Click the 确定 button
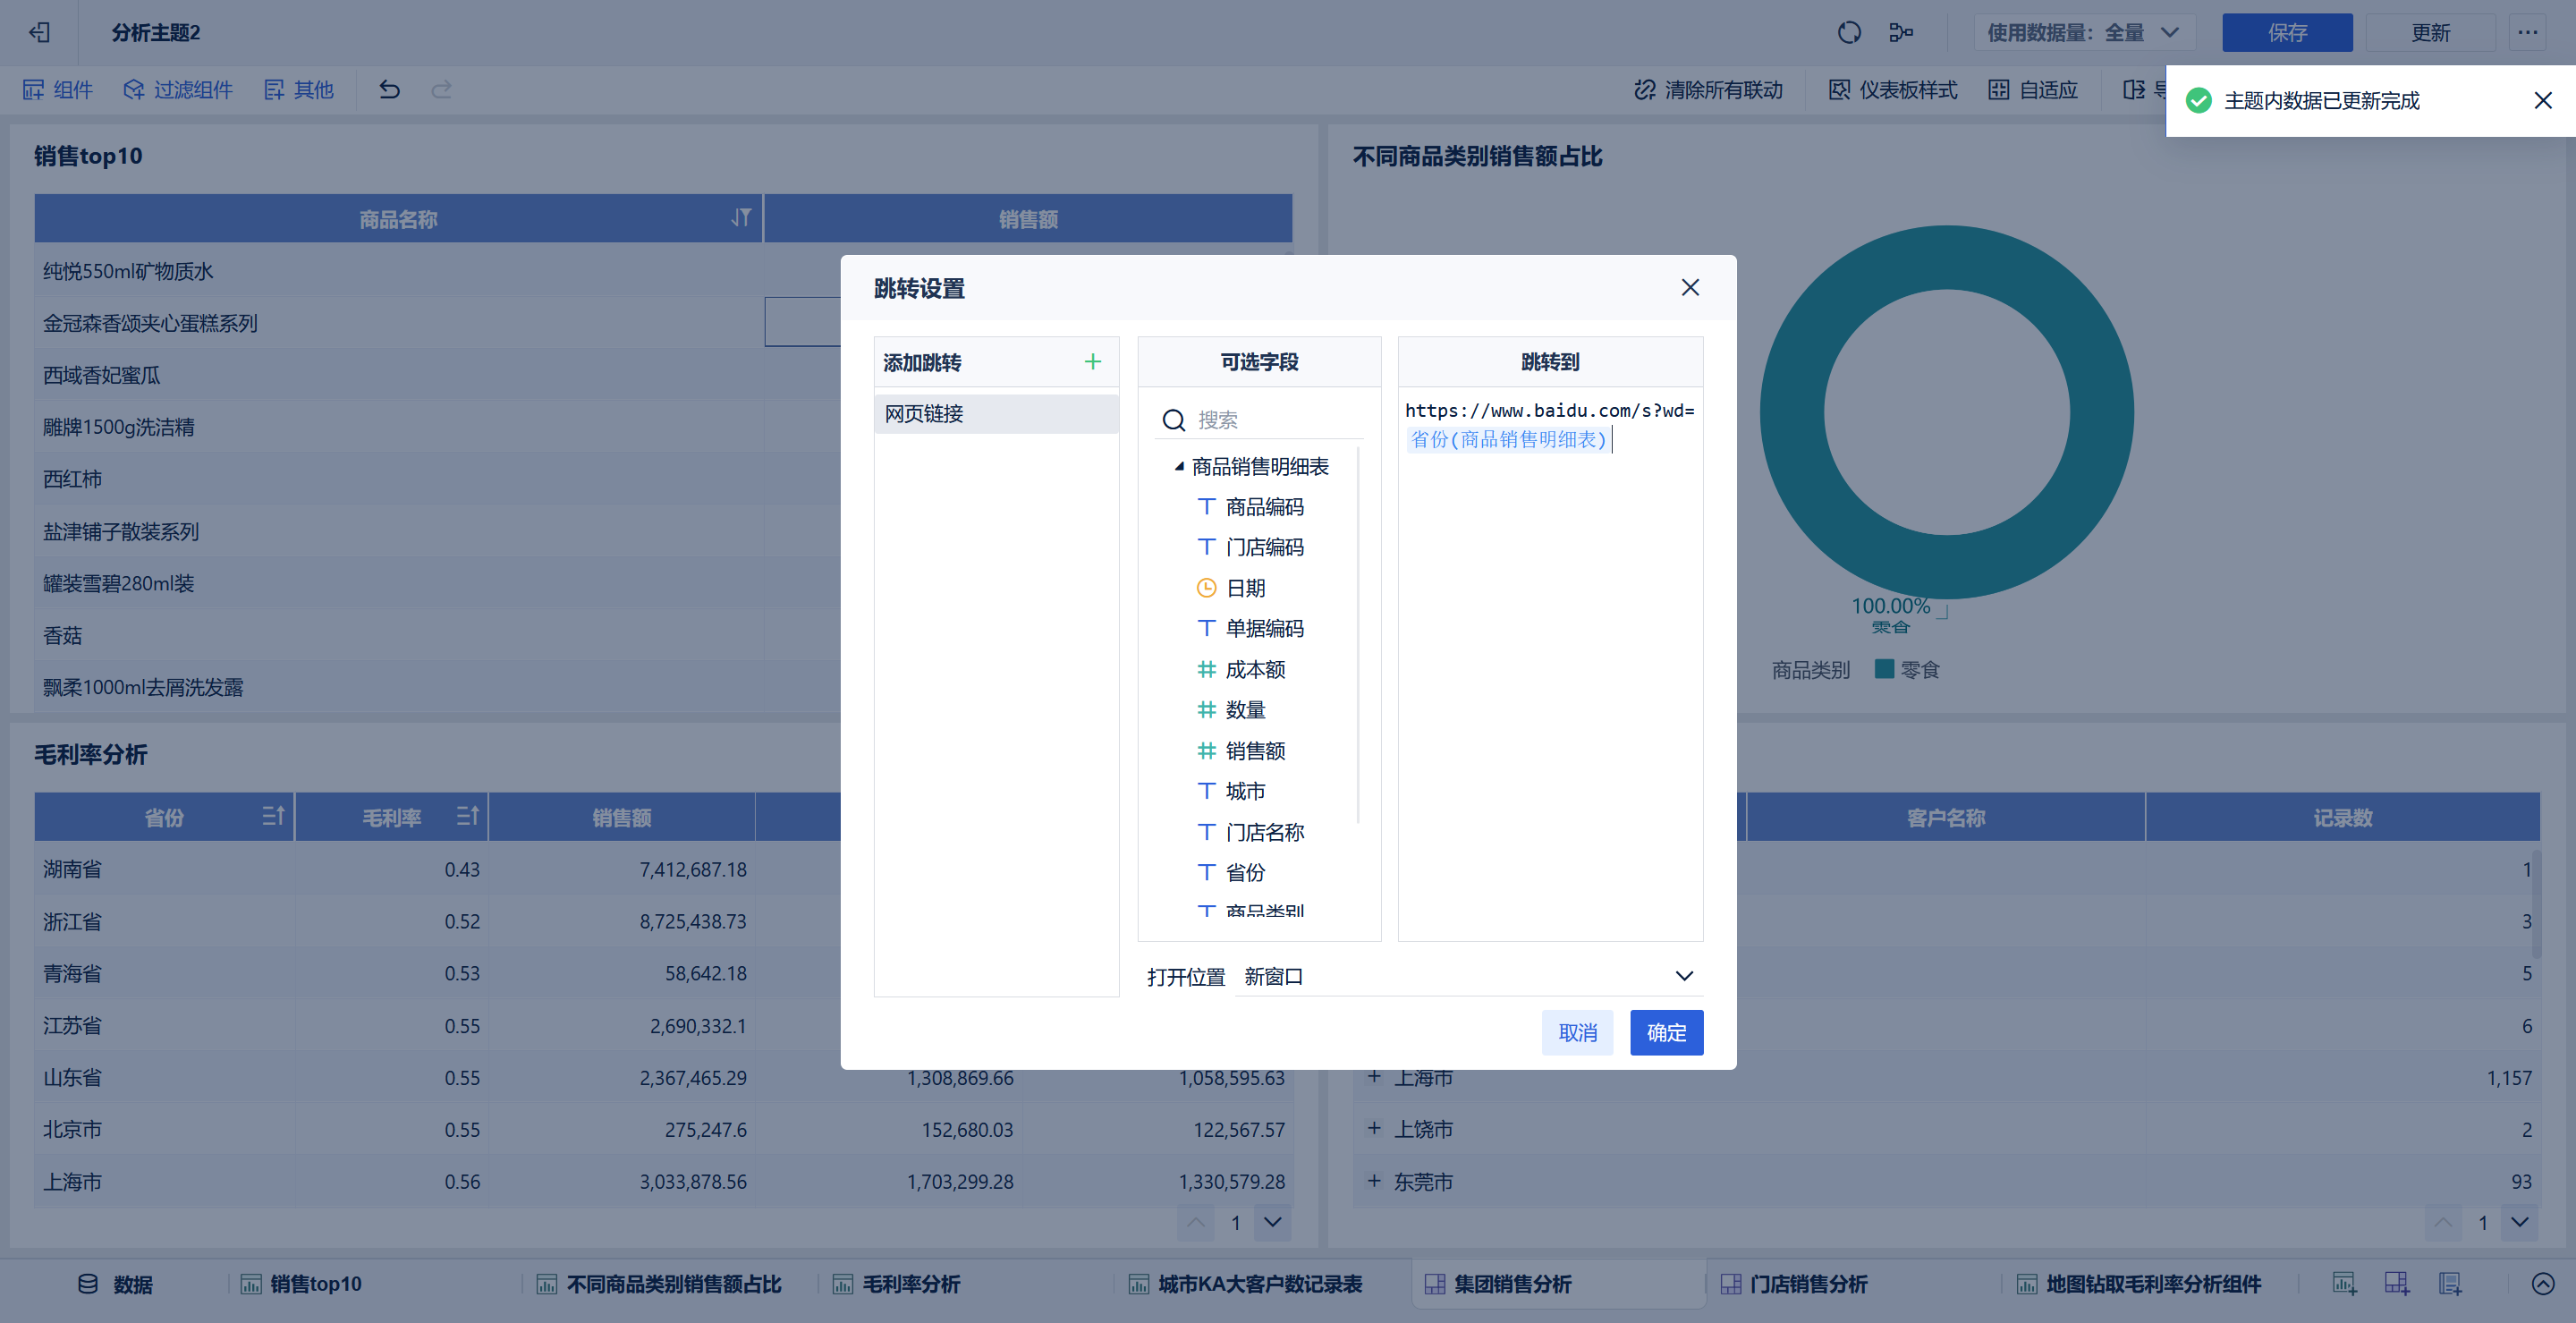This screenshot has width=2576, height=1323. point(1666,1032)
